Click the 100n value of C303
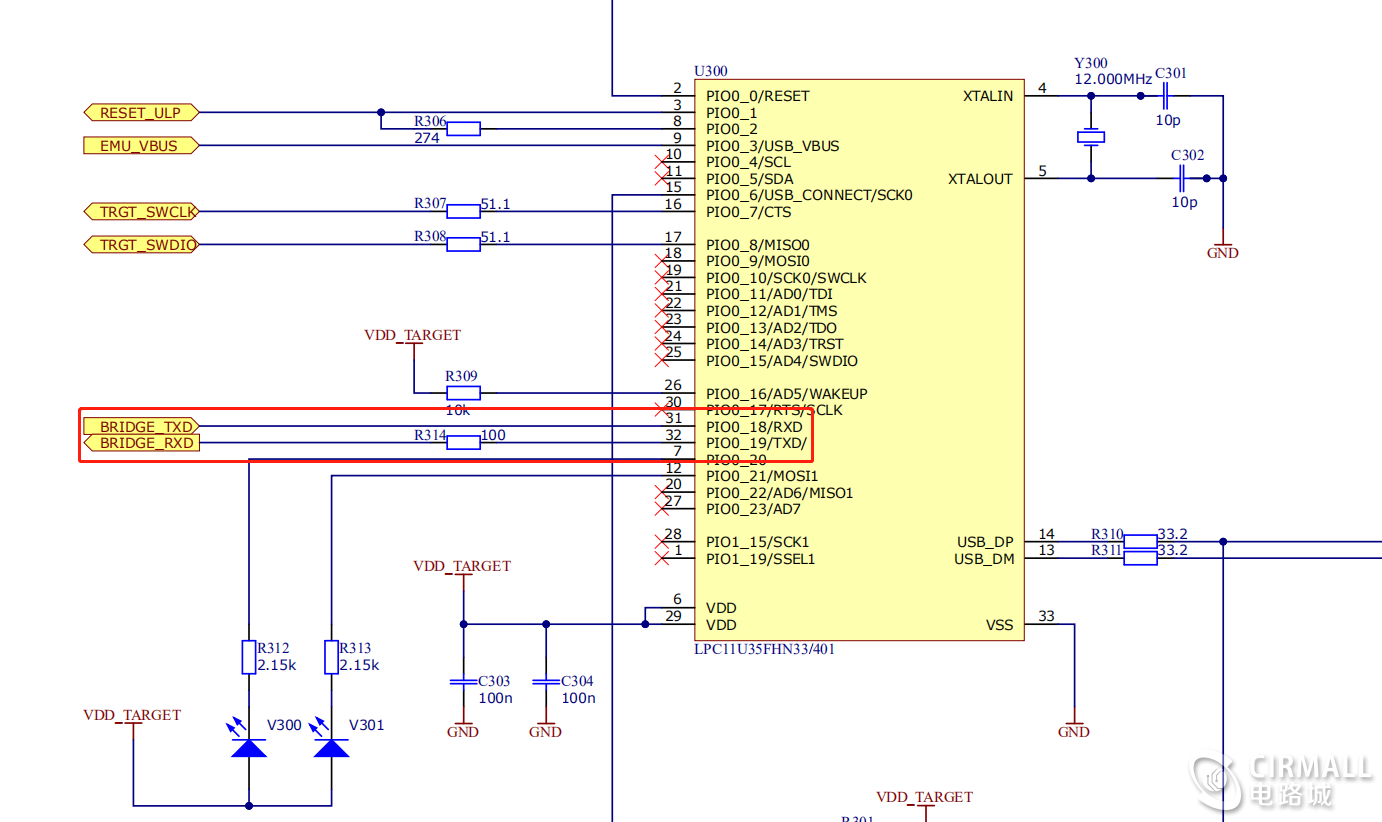 (495, 698)
